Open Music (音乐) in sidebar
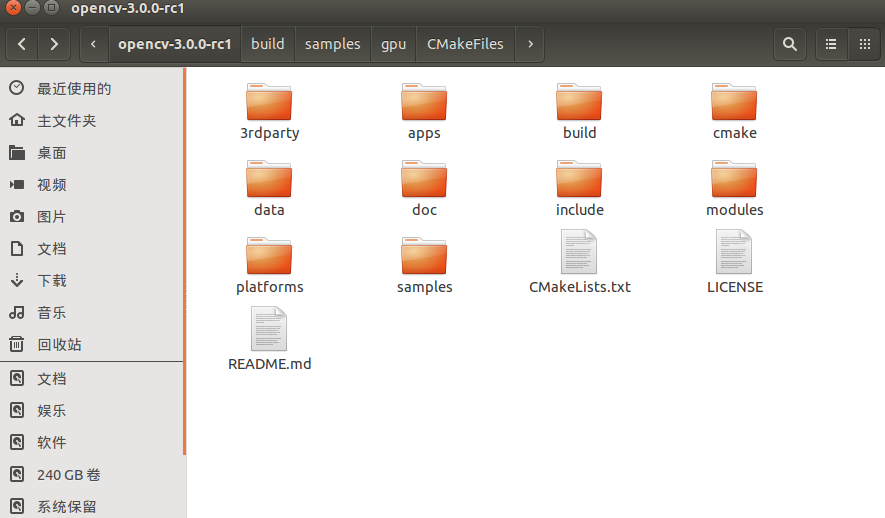 [x=91, y=313]
